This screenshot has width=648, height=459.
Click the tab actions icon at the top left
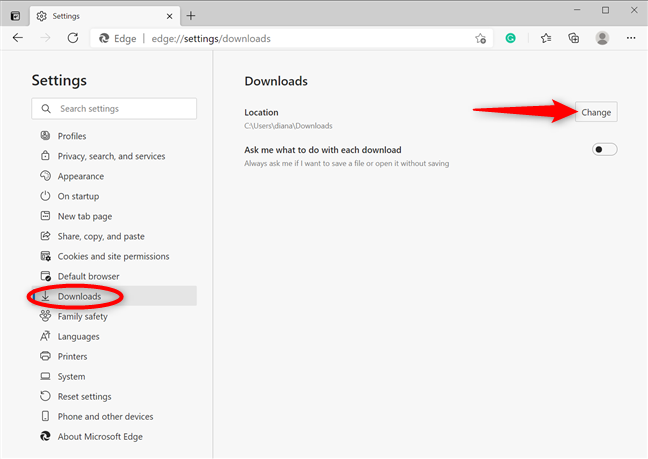click(15, 16)
